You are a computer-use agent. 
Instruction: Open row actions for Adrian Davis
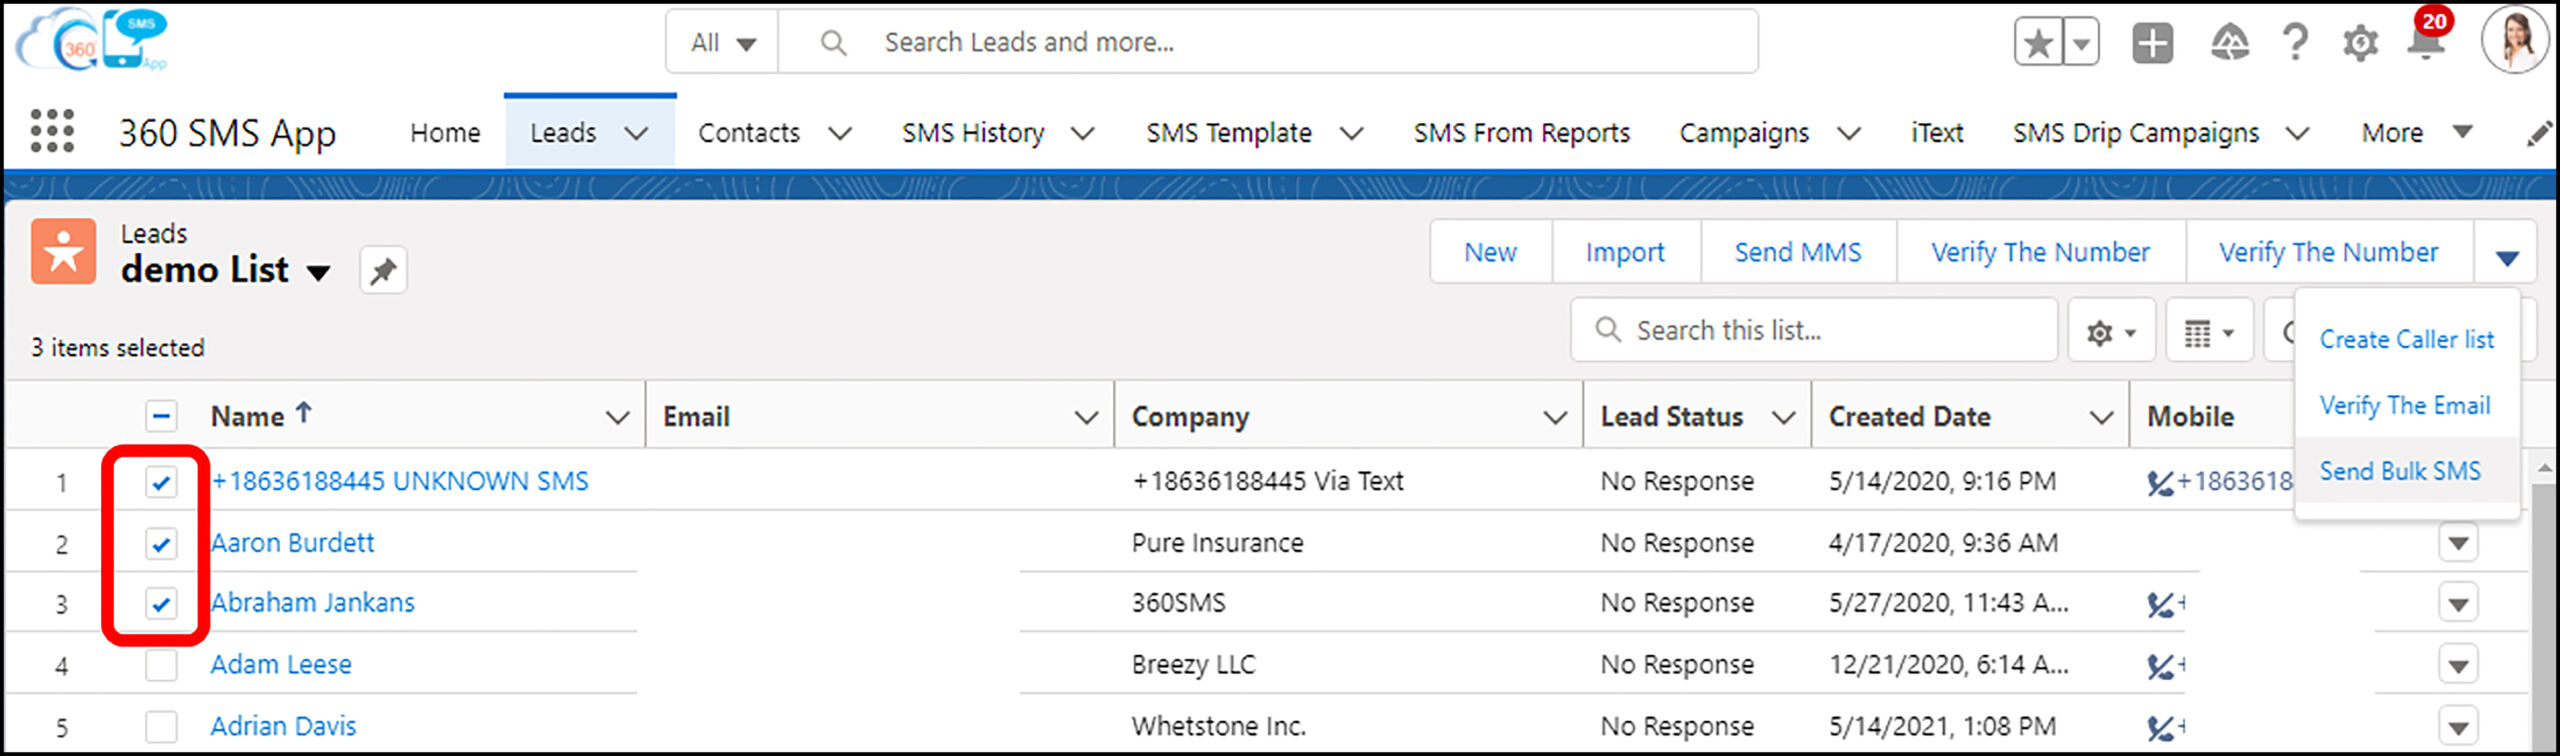pyautogui.click(x=2459, y=727)
